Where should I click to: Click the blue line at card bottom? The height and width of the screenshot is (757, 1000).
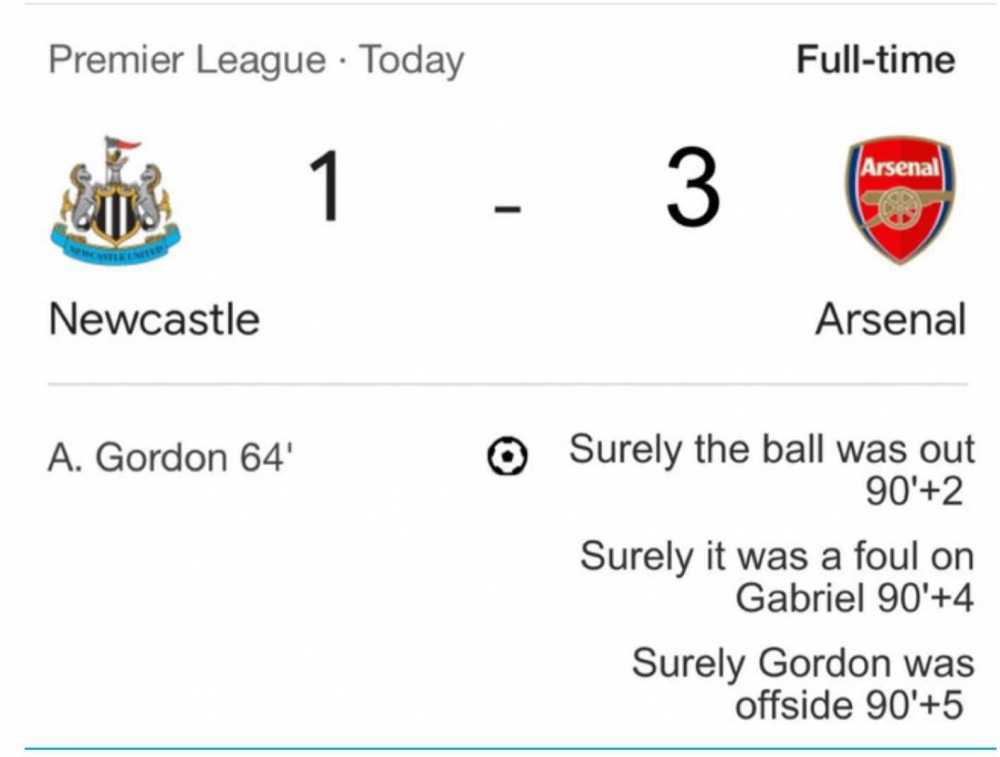510,749
